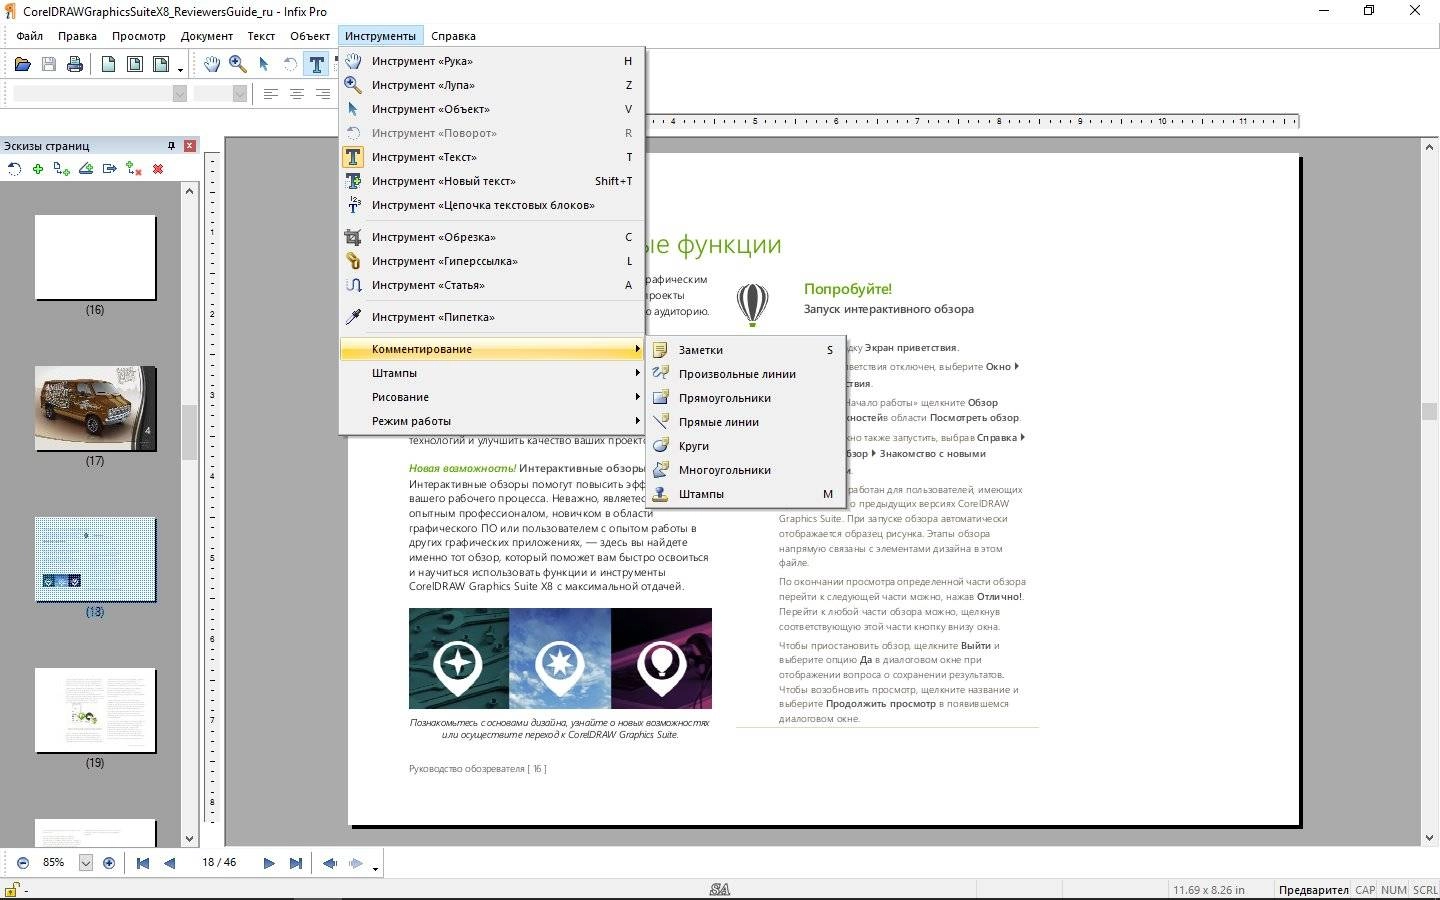Choose Инструмент «Новый текст» menu entry
1440x900 pixels.
tap(492, 181)
